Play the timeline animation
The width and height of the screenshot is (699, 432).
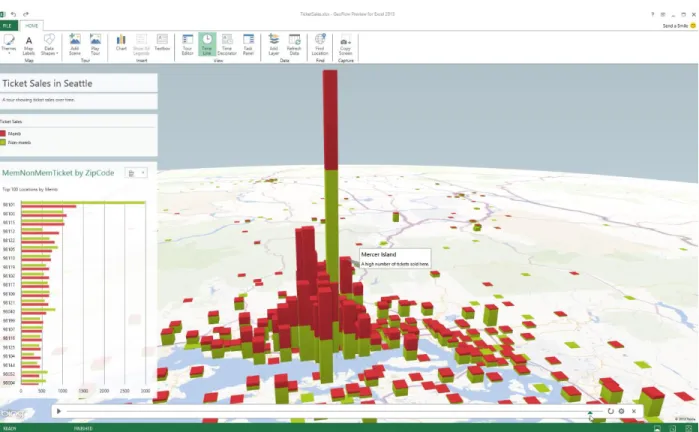[59, 411]
